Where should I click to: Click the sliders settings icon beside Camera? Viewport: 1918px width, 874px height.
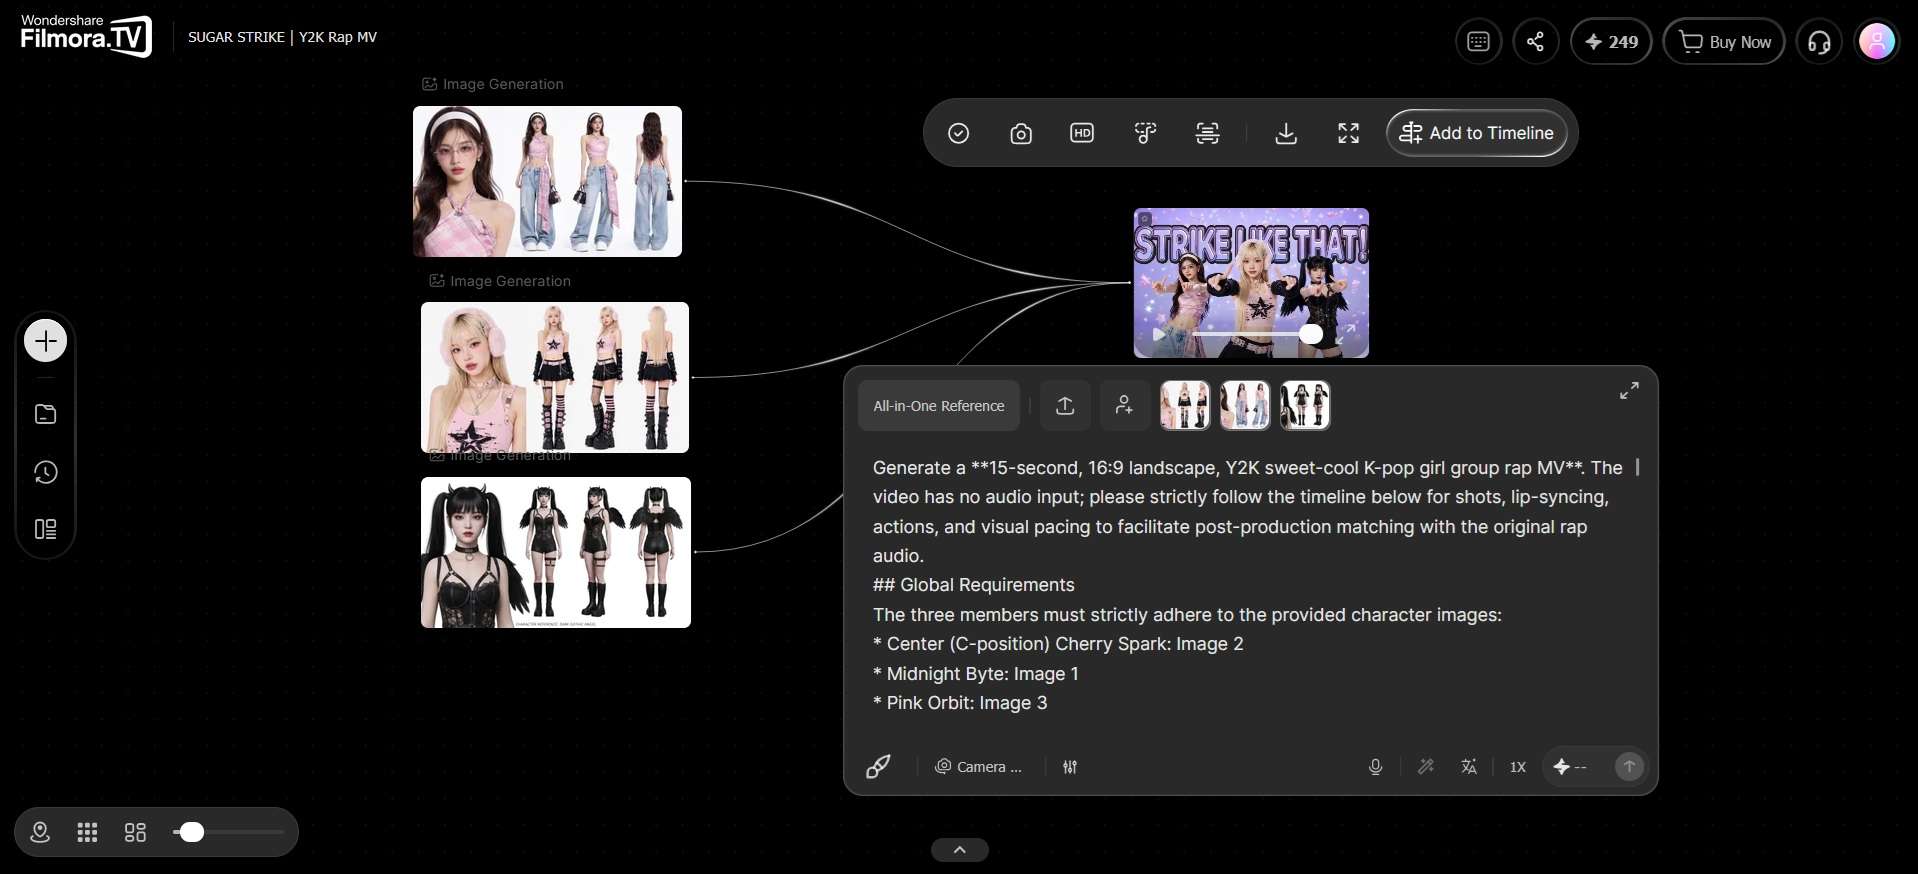1070,767
